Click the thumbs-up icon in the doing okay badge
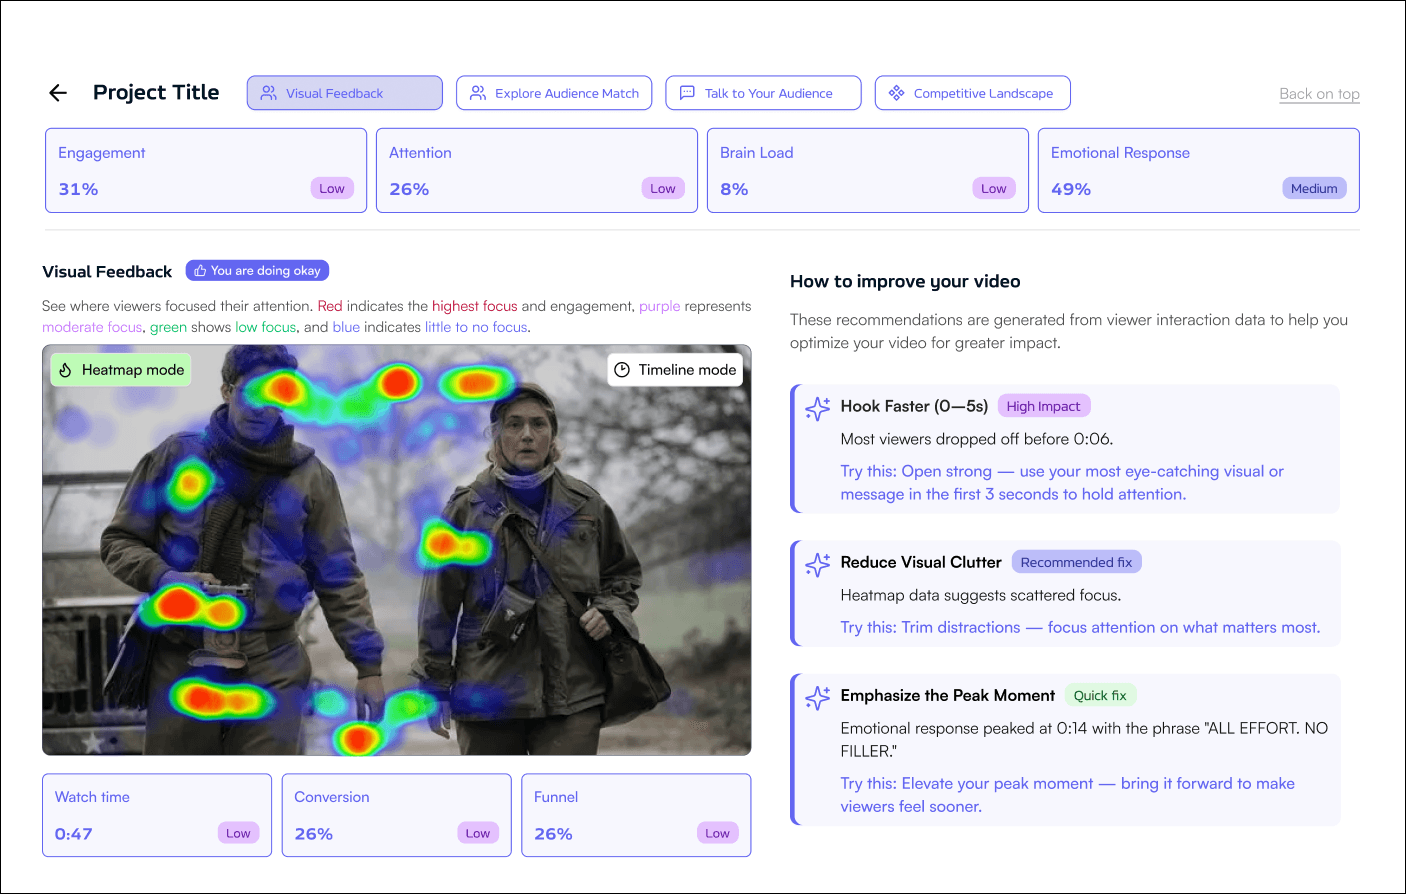Image resolution: width=1406 pixels, height=894 pixels. pyautogui.click(x=200, y=271)
